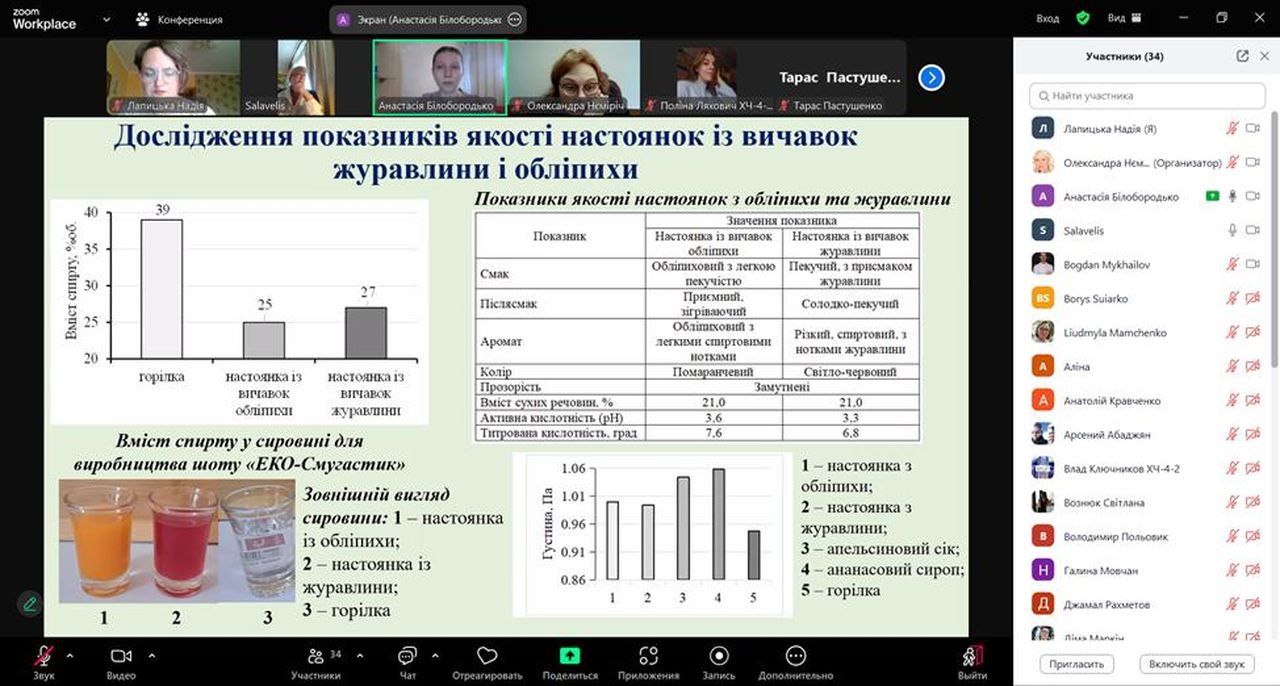1280x686 pixels.
Task: Click muted mic icon for Галина Мовчан
Action: pos(1233,571)
